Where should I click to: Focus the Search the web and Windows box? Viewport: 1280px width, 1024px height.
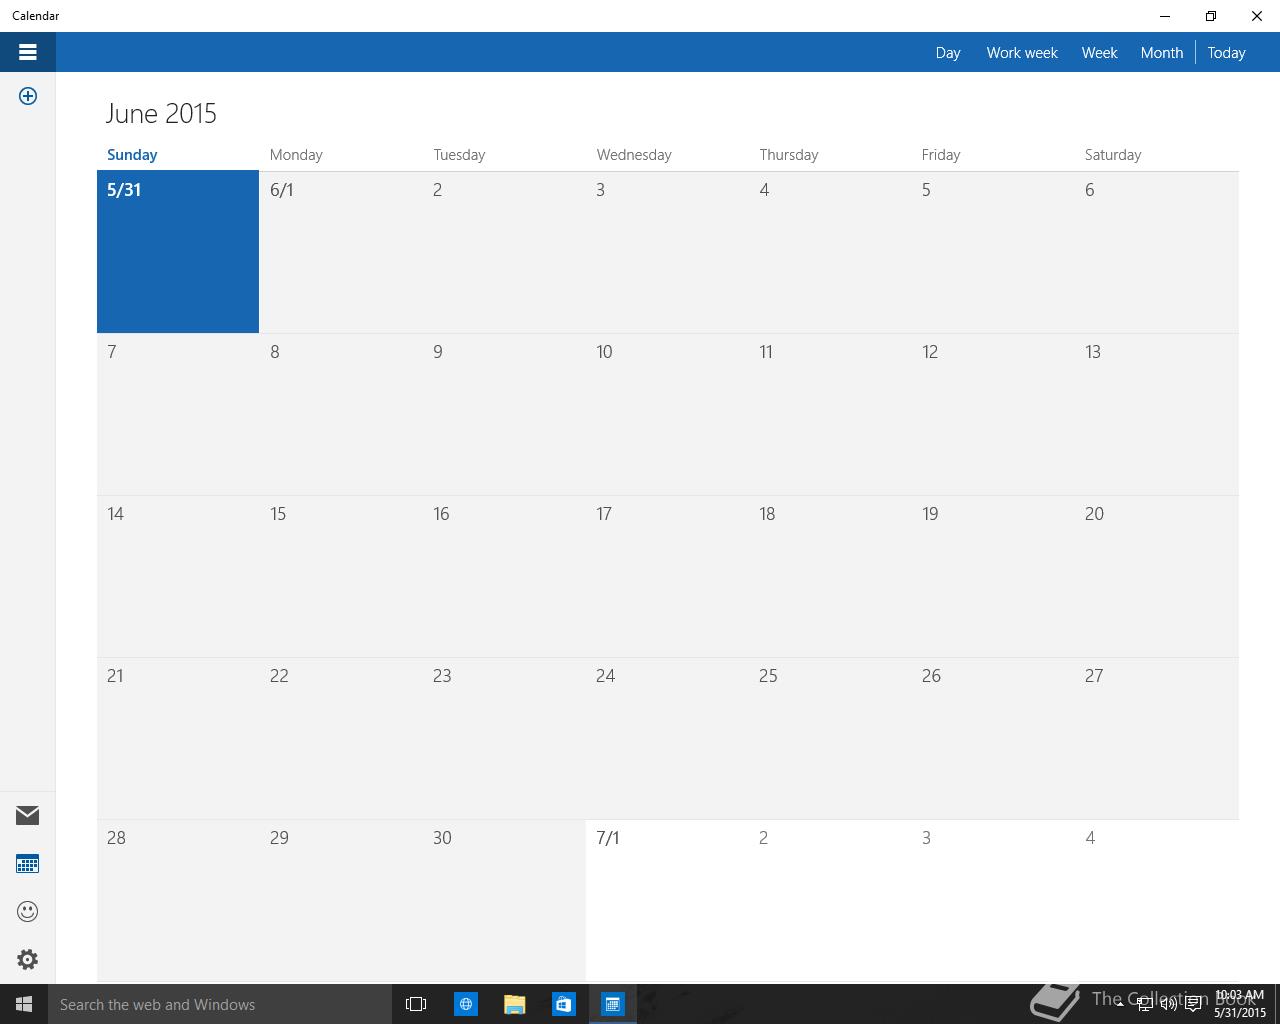click(220, 1004)
